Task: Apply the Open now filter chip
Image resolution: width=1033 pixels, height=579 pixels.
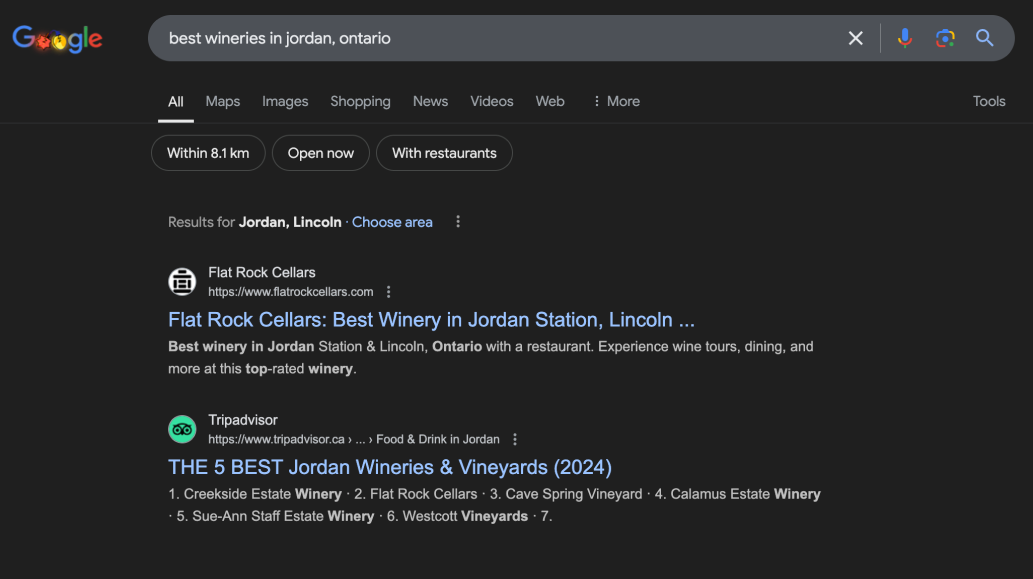Action: coord(321,153)
